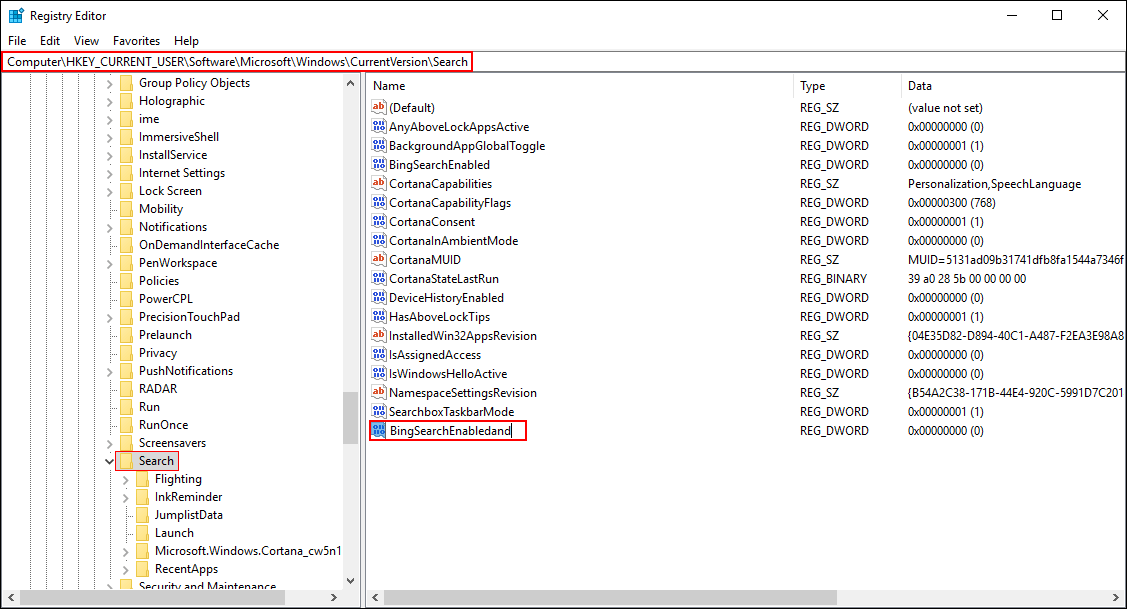
Task: Click the Policies folder icon
Action: pos(126,280)
